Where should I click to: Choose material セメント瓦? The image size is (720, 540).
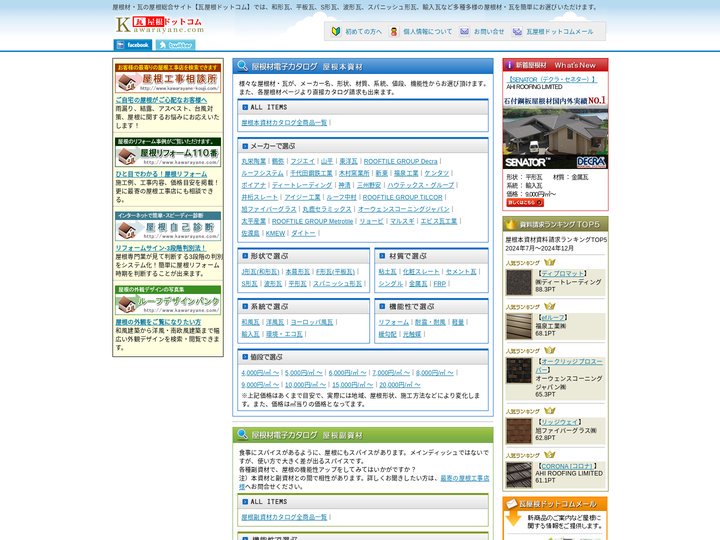pyautogui.click(x=461, y=272)
